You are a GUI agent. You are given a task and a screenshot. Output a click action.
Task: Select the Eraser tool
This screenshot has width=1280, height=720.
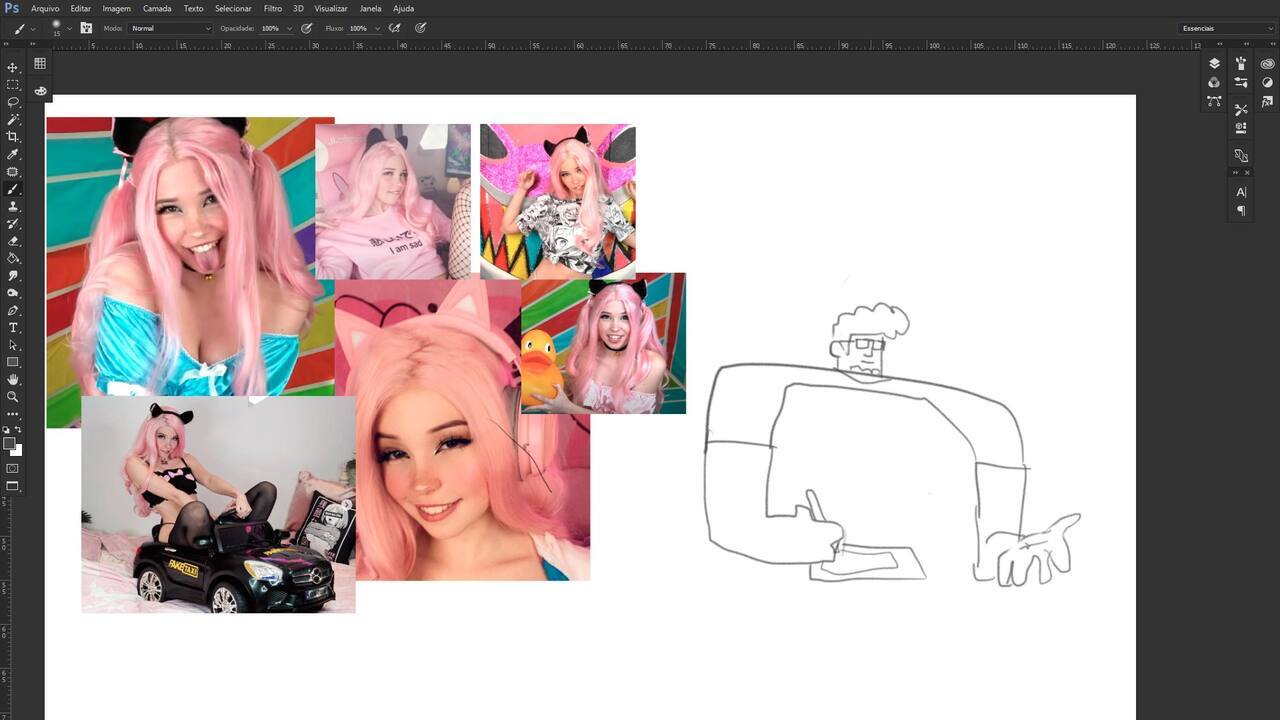13,241
